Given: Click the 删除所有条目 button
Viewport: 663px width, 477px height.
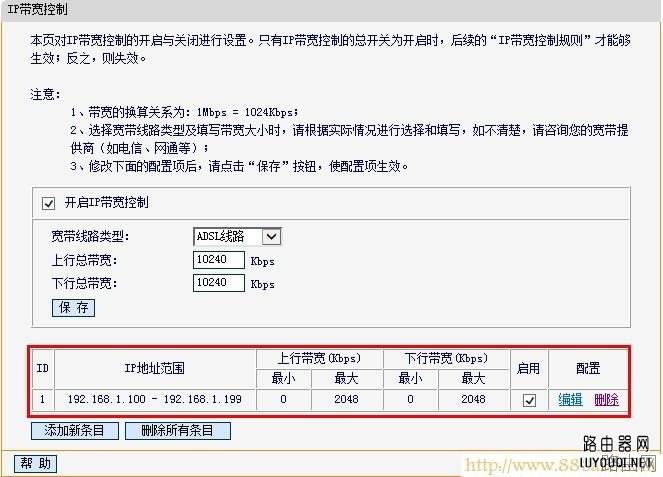Looking at the screenshot, I should pyautogui.click(x=178, y=430).
